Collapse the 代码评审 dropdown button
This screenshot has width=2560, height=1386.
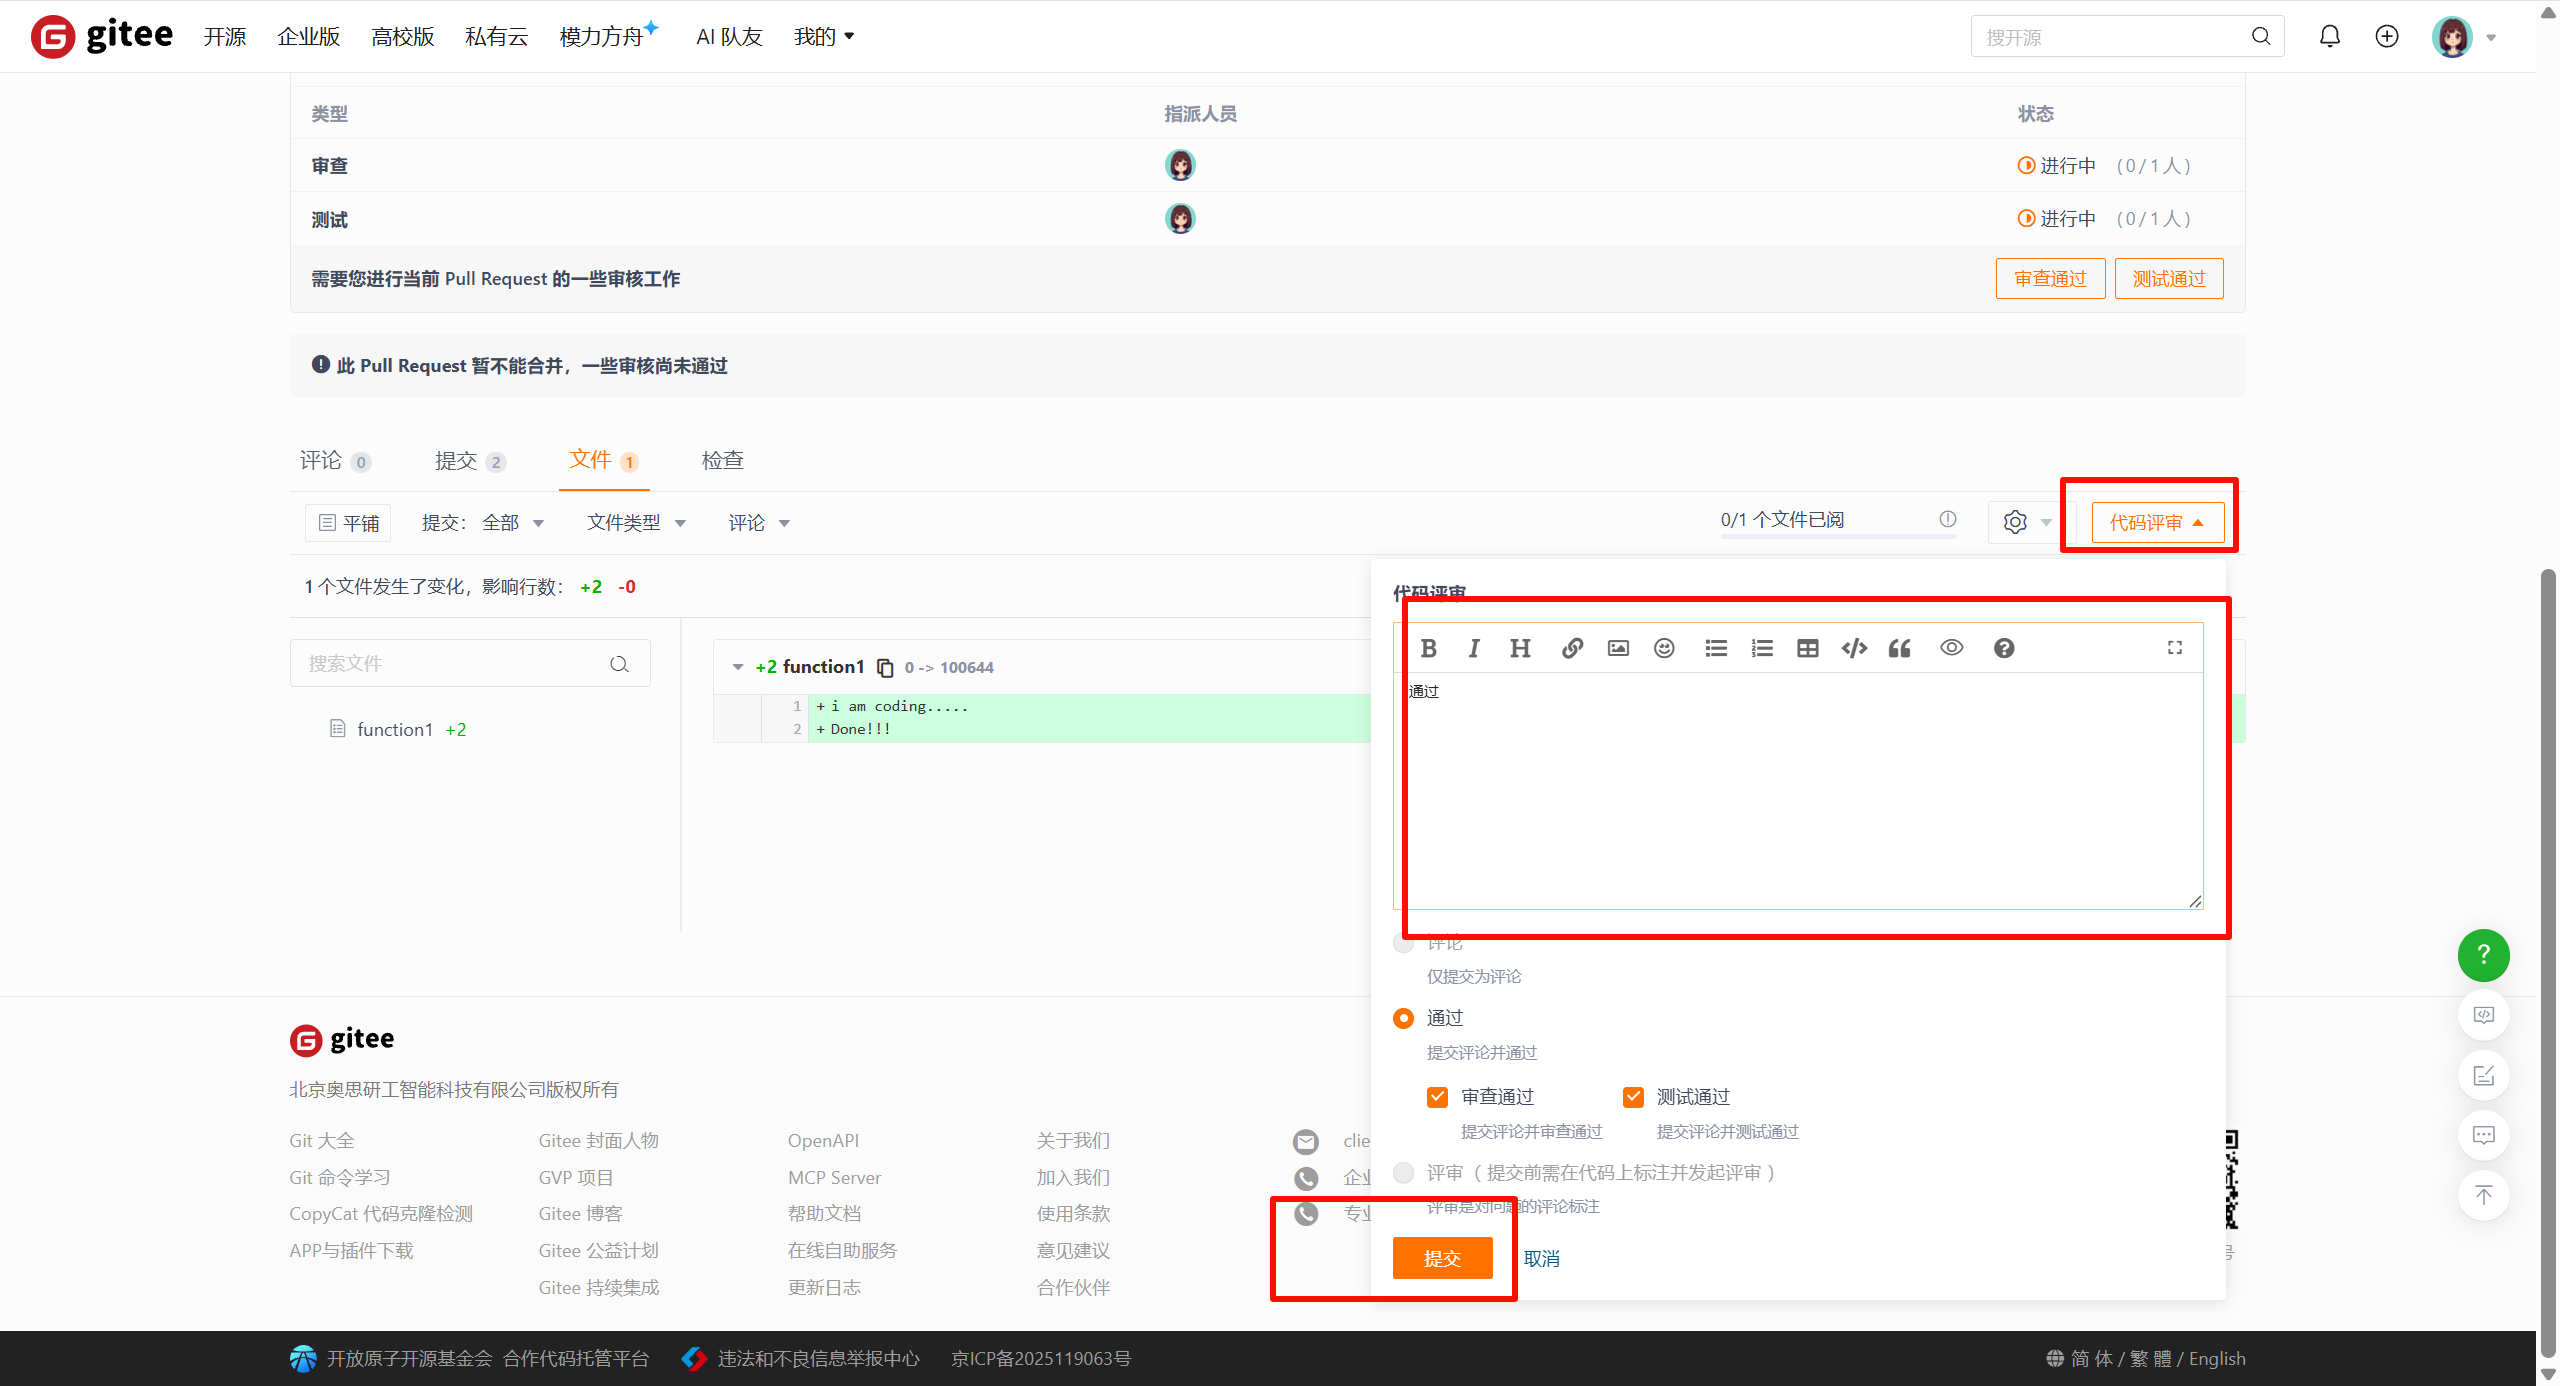coord(2157,523)
